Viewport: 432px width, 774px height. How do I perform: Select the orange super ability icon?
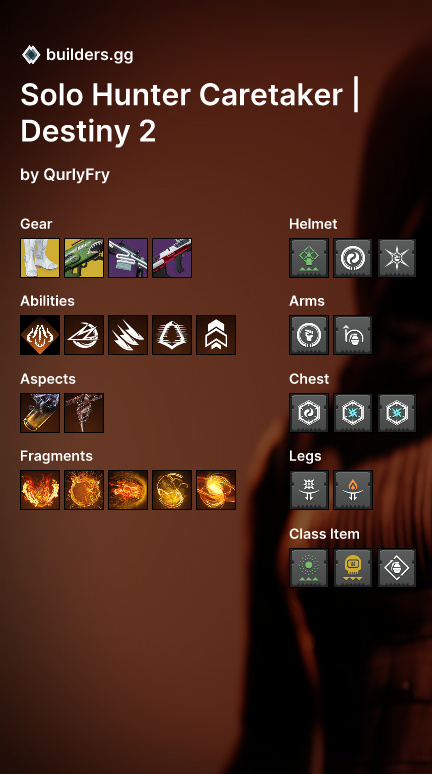40,335
